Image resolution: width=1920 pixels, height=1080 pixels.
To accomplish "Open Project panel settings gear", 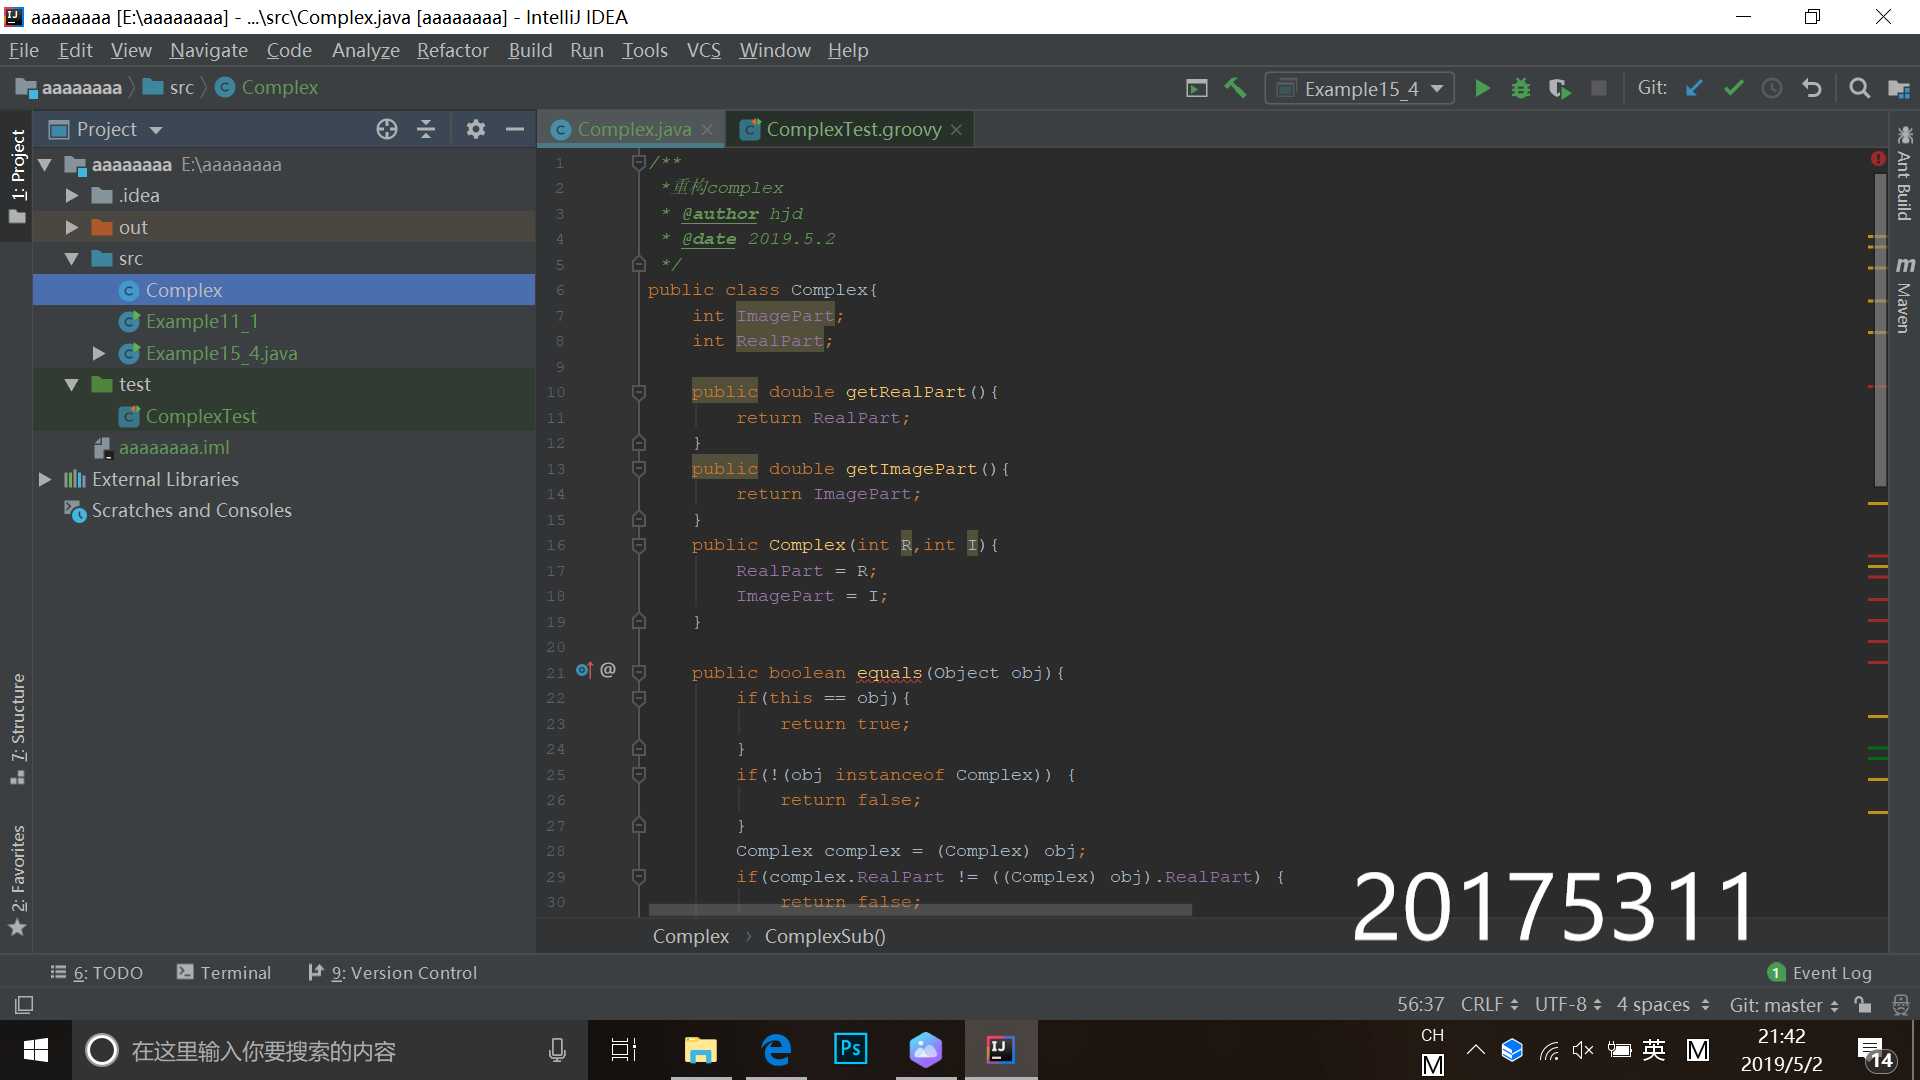I will 476,129.
